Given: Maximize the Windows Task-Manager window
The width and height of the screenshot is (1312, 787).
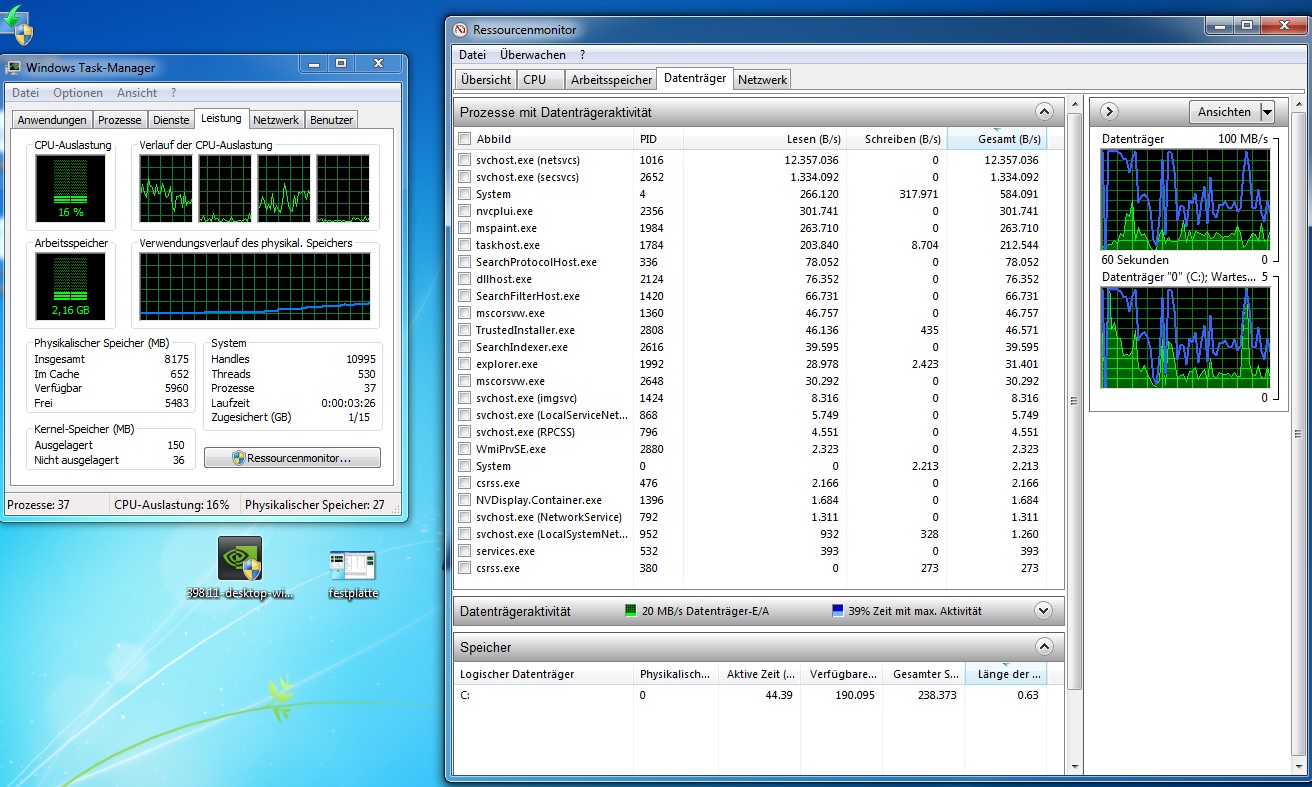Looking at the screenshot, I should (x=341, y=65).
